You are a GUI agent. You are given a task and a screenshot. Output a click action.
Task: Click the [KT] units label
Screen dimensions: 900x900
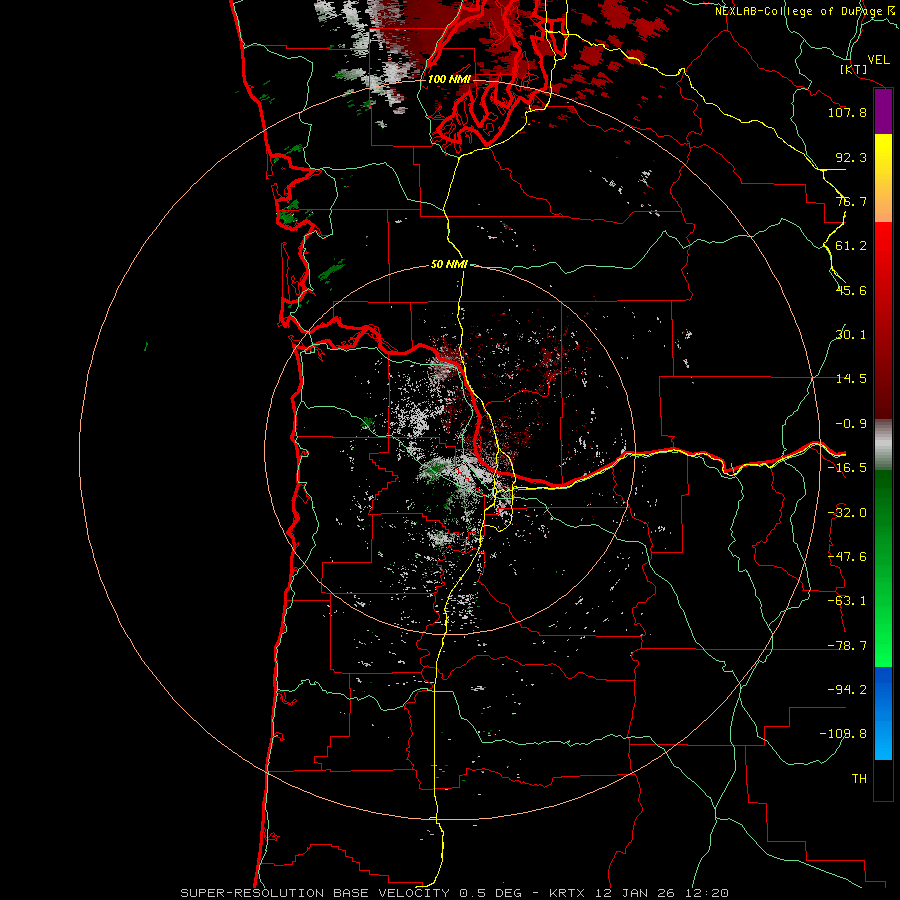(854, 69)
